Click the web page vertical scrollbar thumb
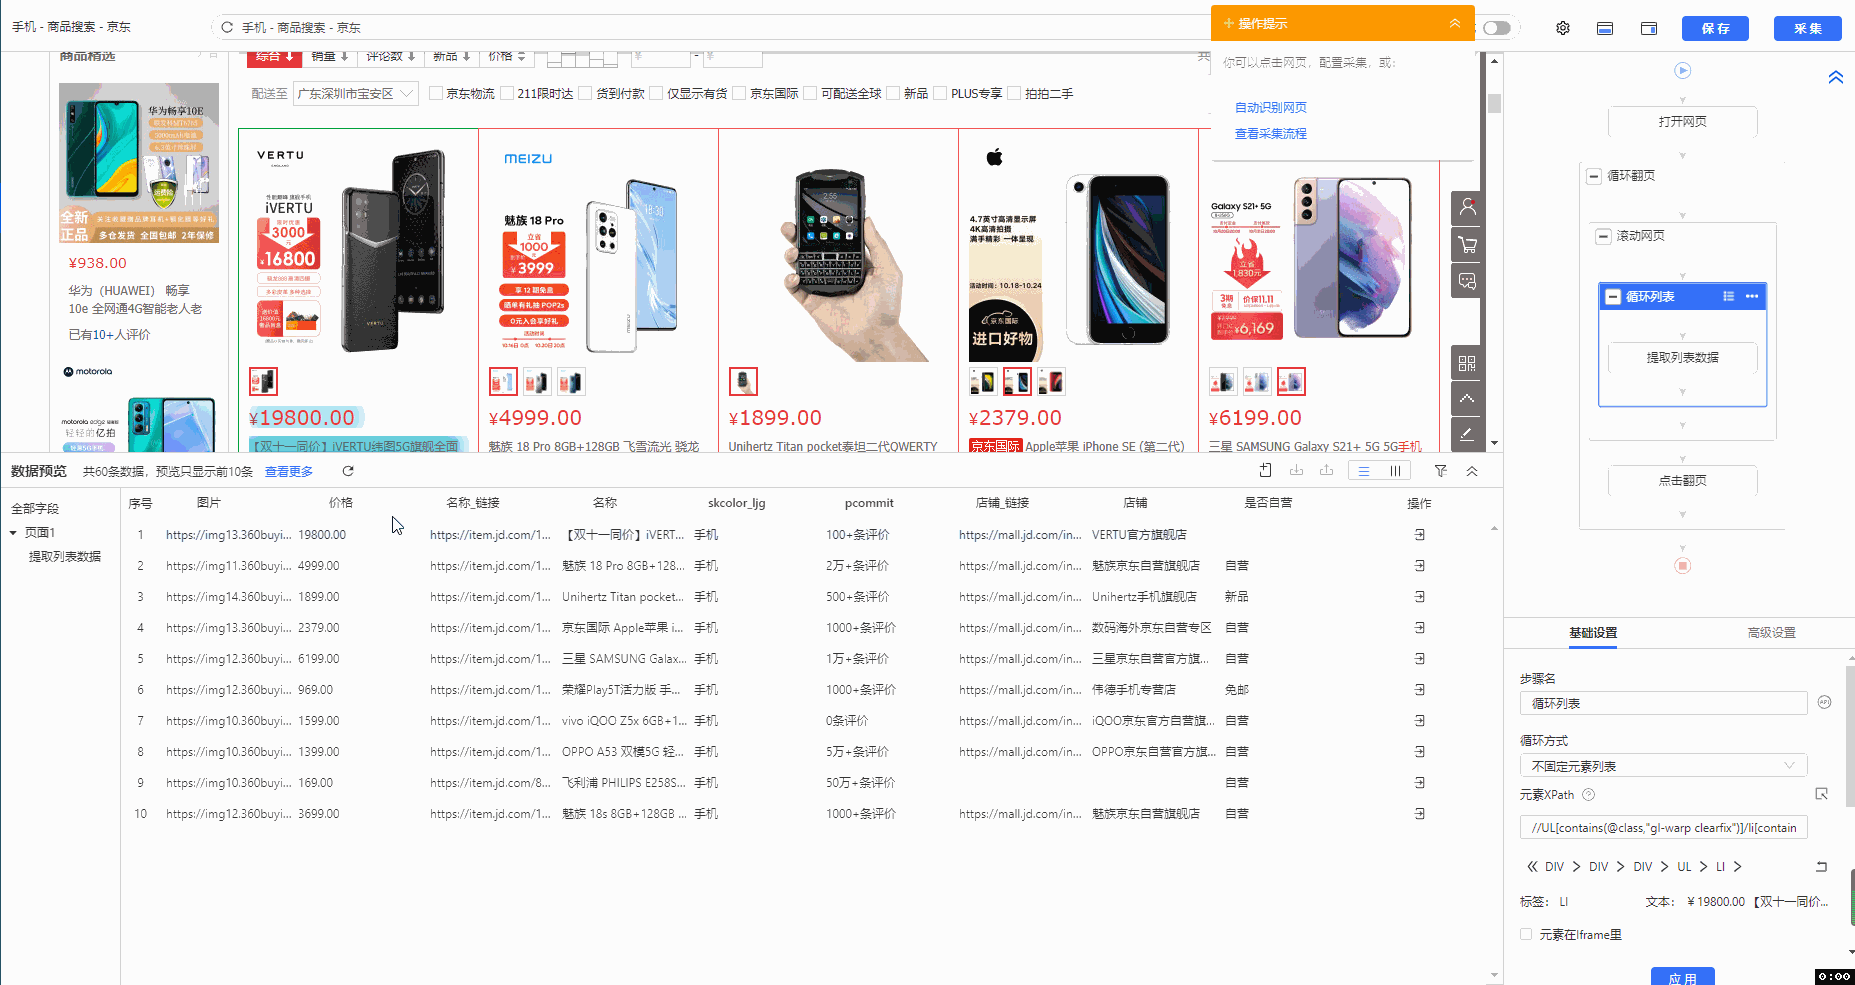 pyautogui.click(x=1494, y=103)
